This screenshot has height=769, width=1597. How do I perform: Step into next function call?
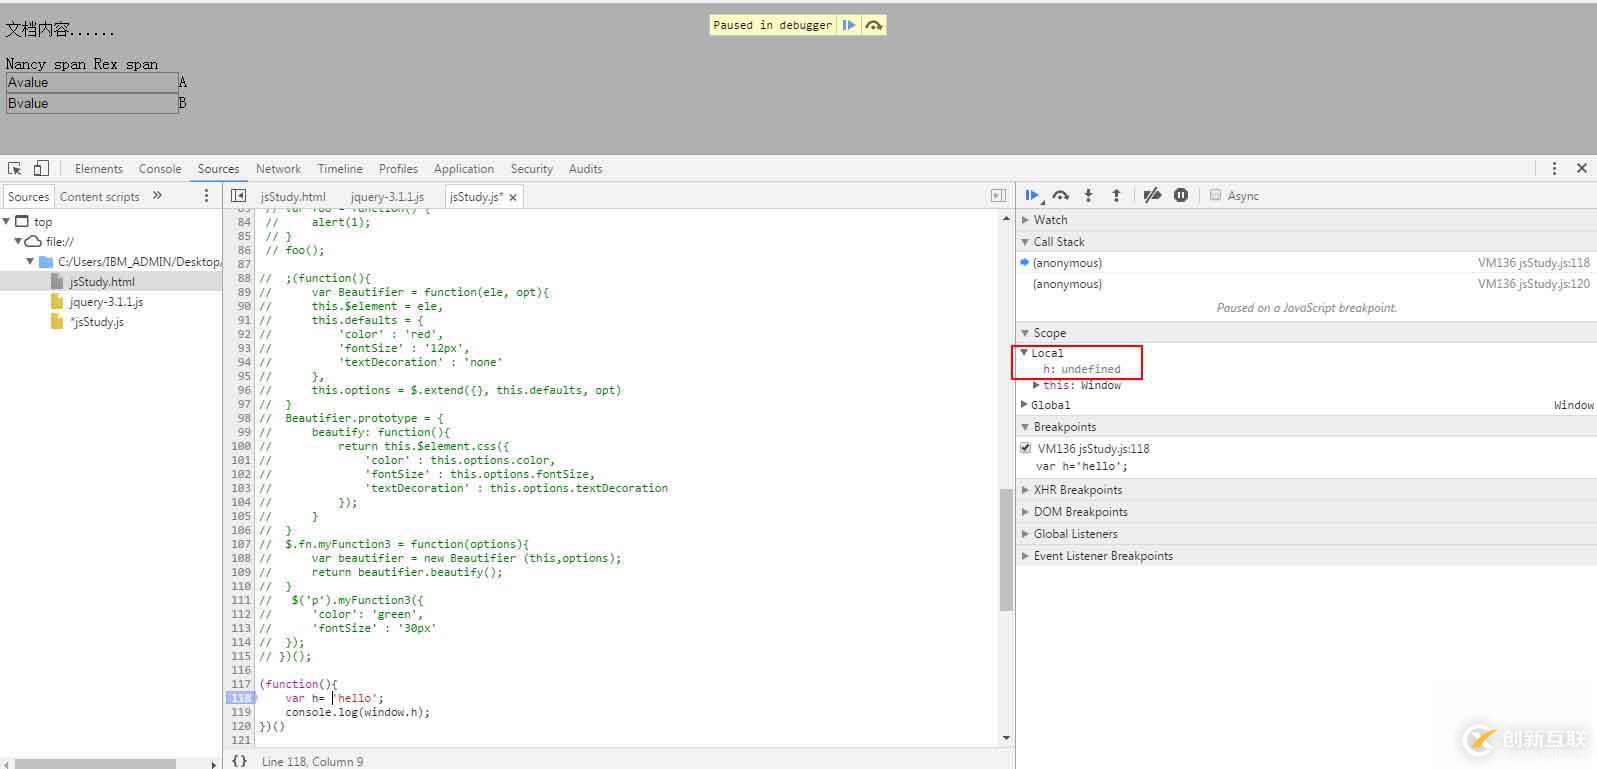pos(1089,196)
